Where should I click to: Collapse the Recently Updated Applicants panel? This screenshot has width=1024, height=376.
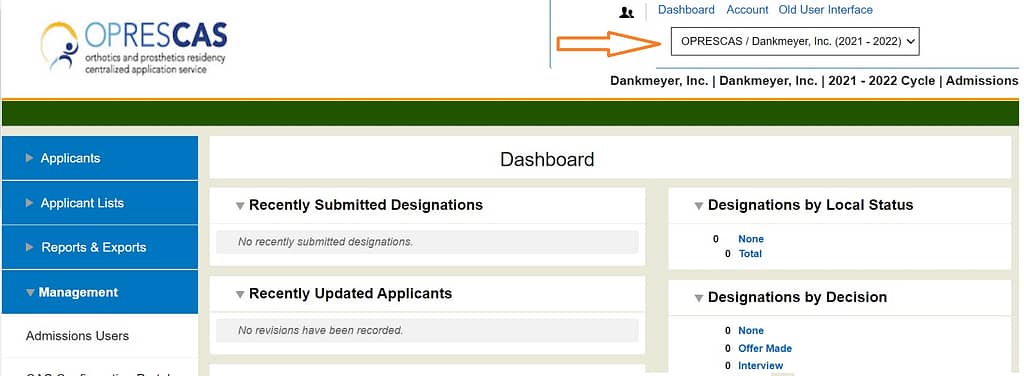coord(240,294)
